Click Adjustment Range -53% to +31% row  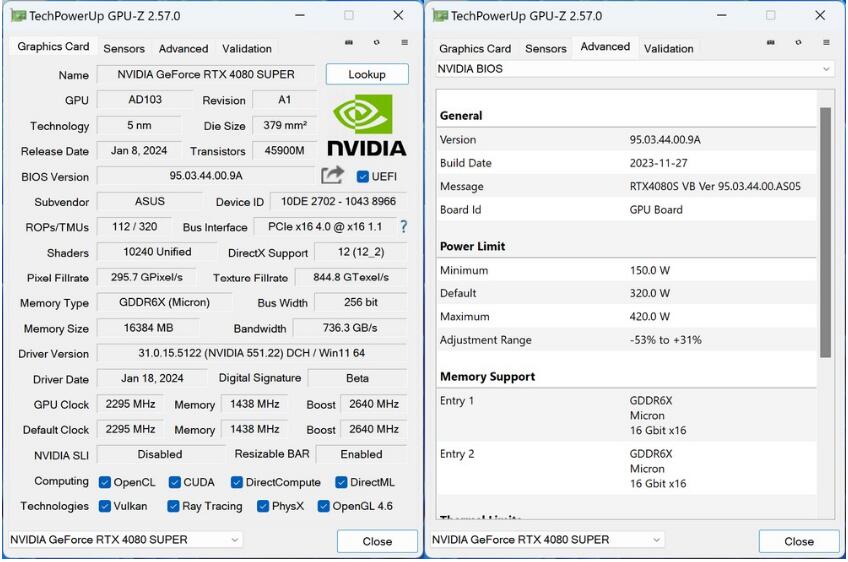pyautogui.click(x=626, y=340)
